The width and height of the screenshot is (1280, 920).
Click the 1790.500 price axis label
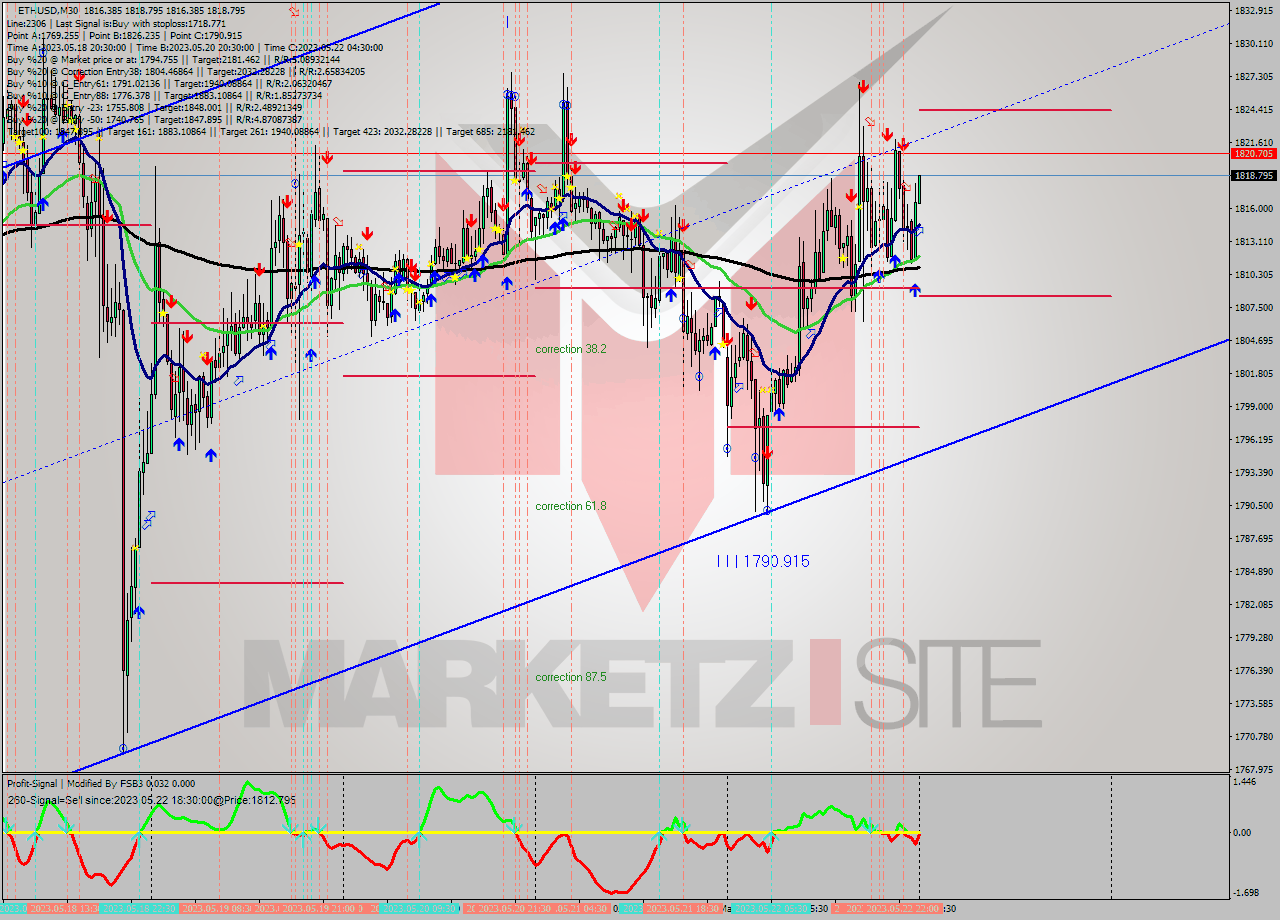pos(1253,505)
